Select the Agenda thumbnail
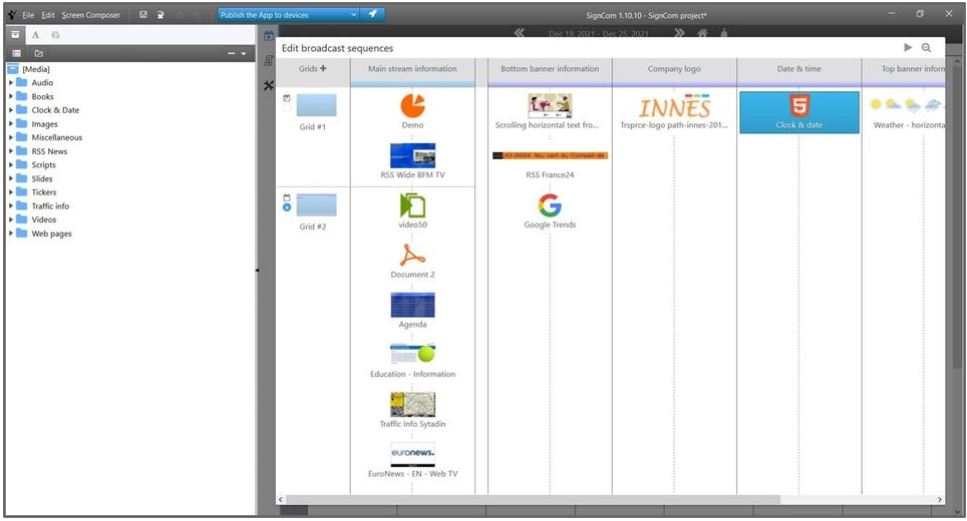The image size is (967, 521). click(x=413, y=305)
